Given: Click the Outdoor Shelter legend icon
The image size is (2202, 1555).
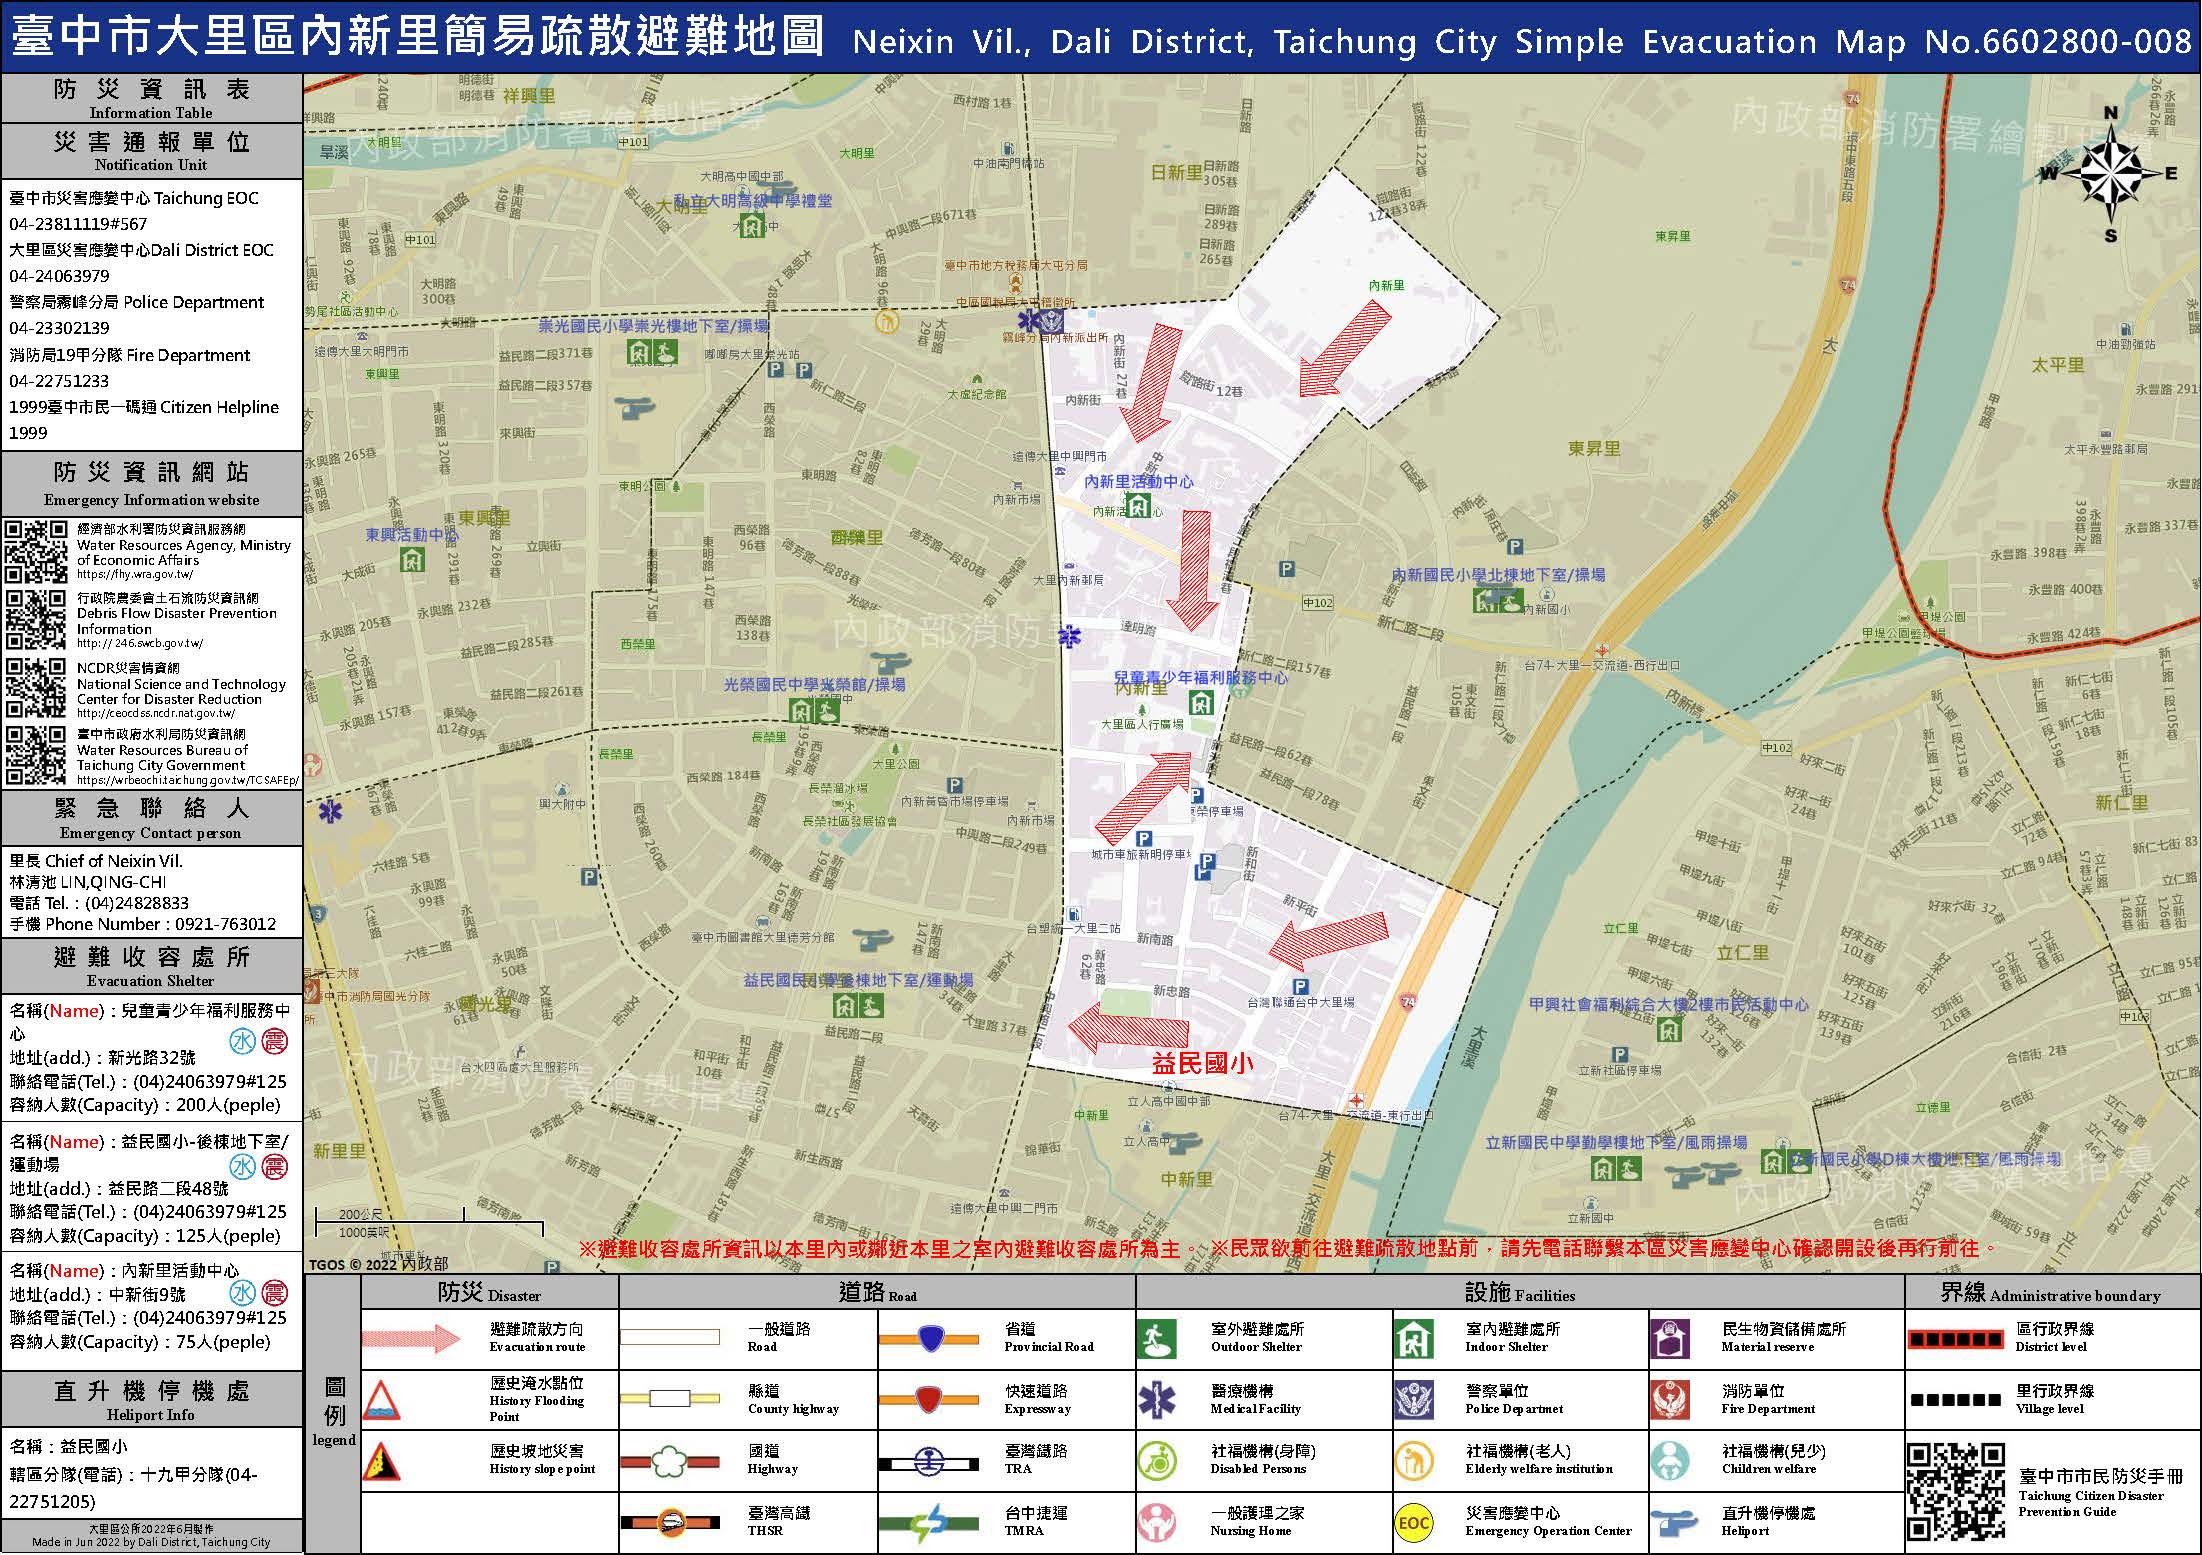Looking at the screenshot, I should pos(1156,1339).
